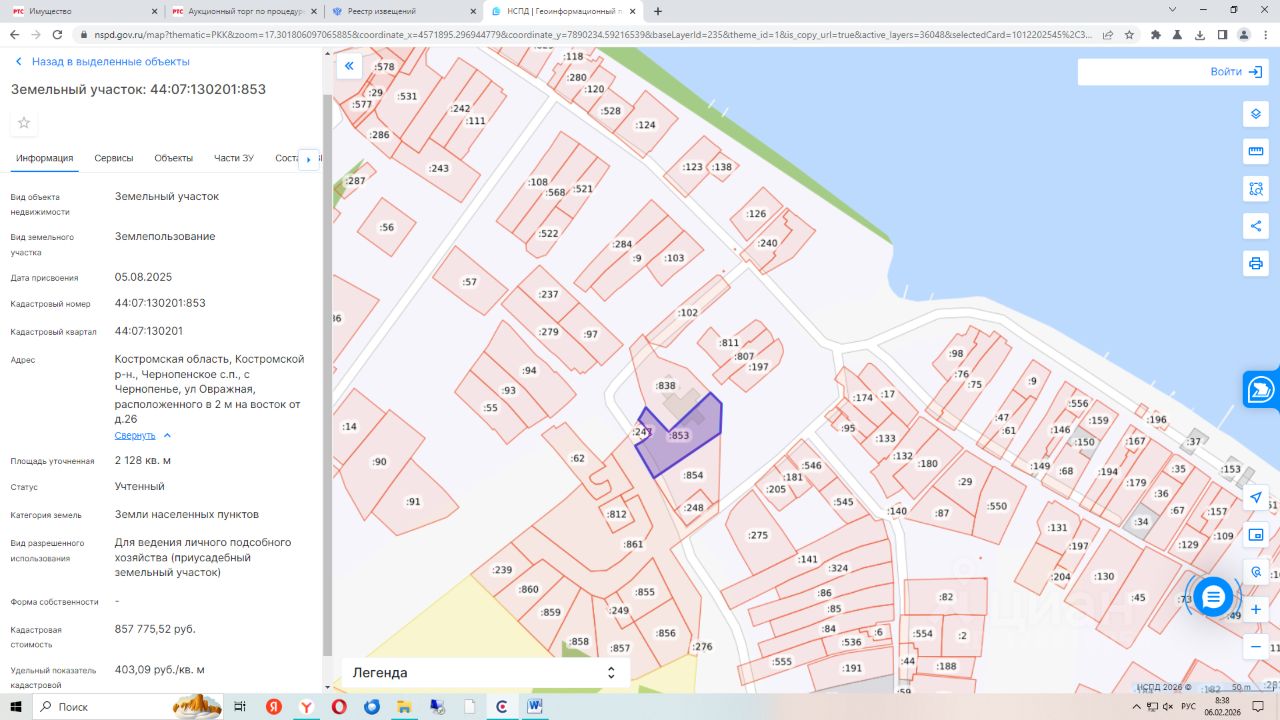
Task: Close the НСПД browser tab
Action: (632, 11)
